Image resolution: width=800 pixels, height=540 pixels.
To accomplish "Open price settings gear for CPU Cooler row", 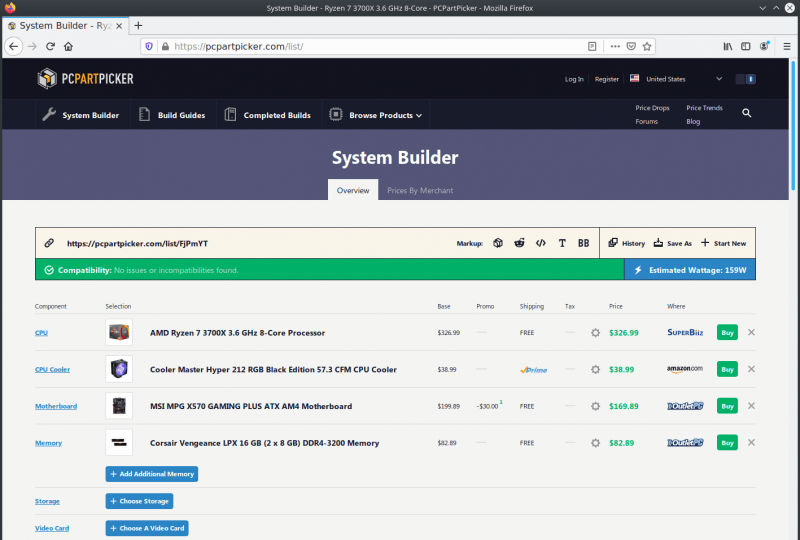I will click(595, 370).
